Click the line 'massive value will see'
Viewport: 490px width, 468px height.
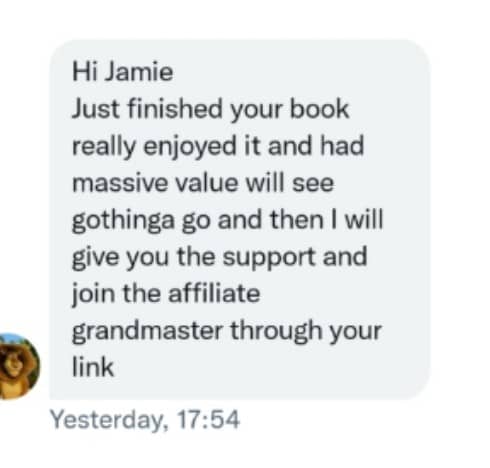click(x=203, y=183)
